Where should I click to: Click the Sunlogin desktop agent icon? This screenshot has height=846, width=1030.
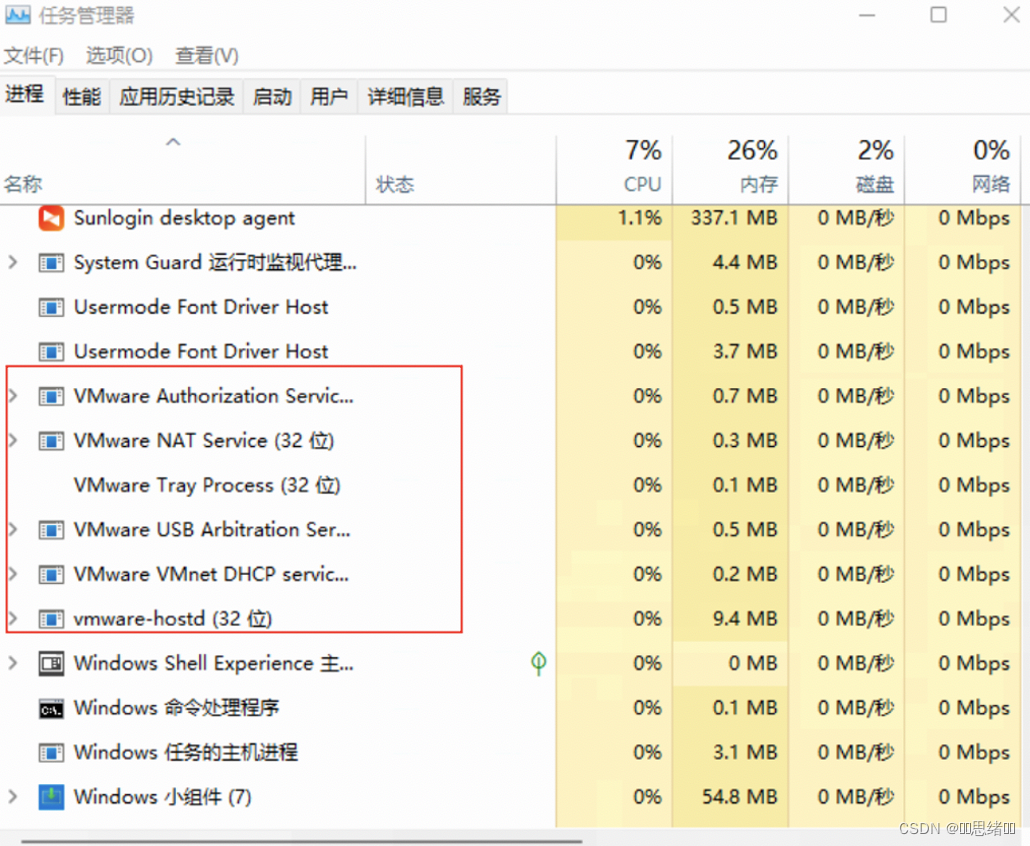pos(51,218)
